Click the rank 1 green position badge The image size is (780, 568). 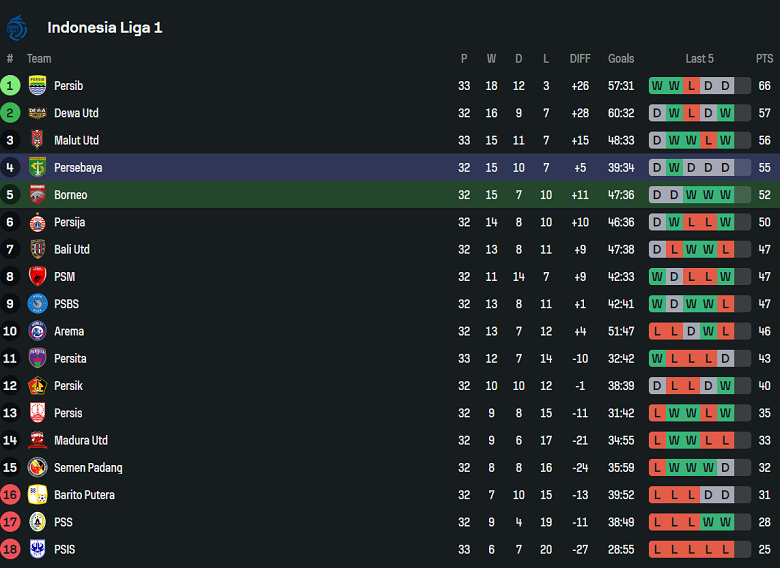pos(10,86)
